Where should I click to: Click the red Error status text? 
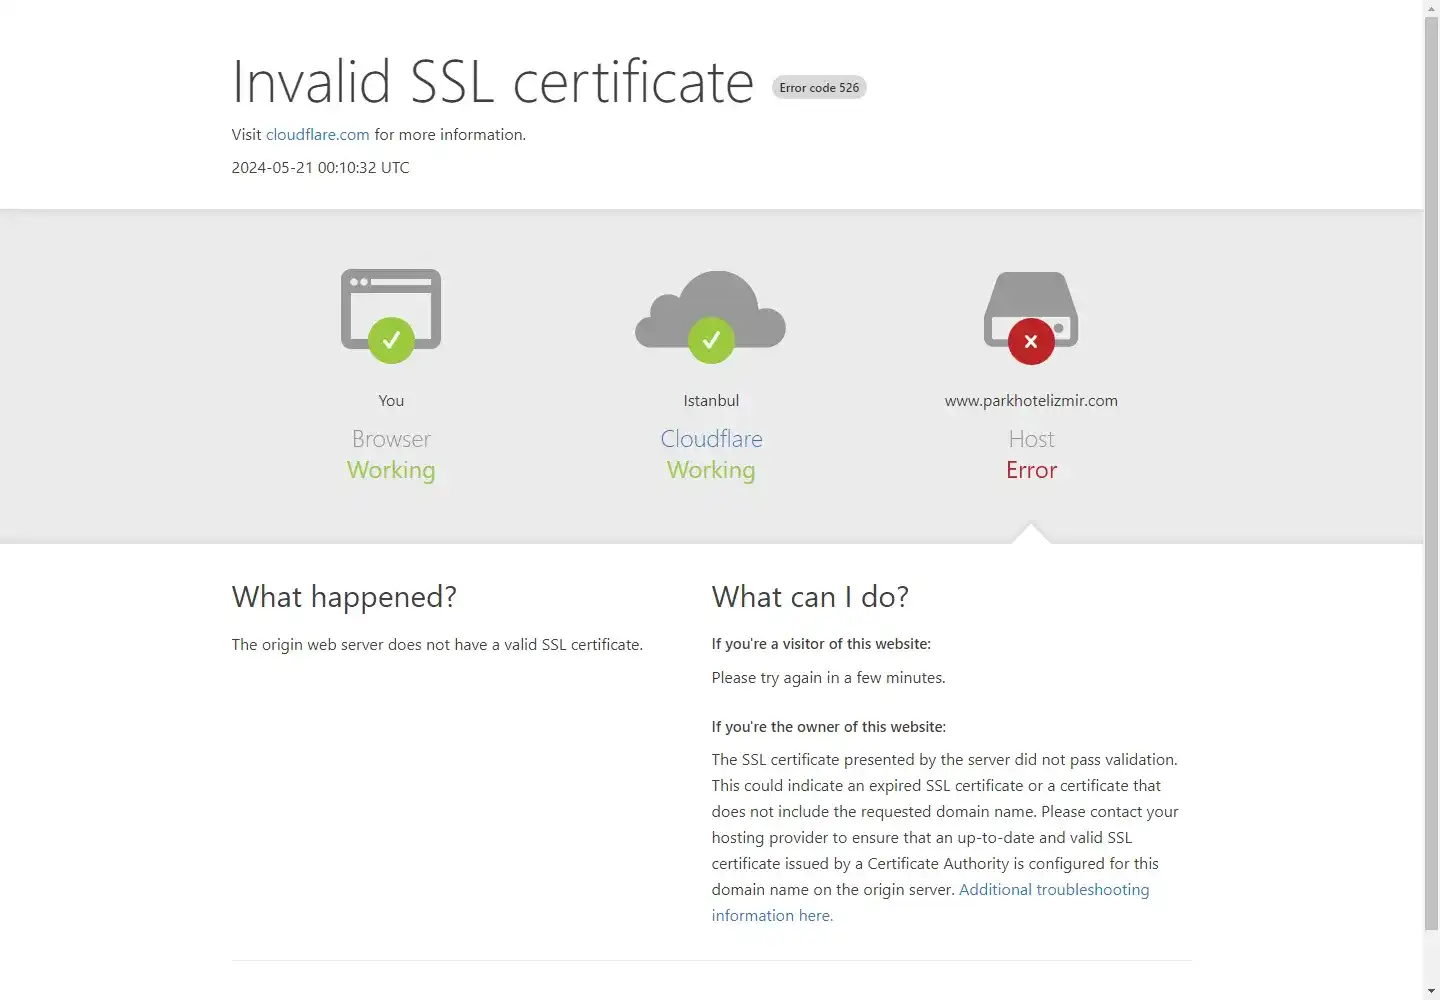pos(1031,470)
